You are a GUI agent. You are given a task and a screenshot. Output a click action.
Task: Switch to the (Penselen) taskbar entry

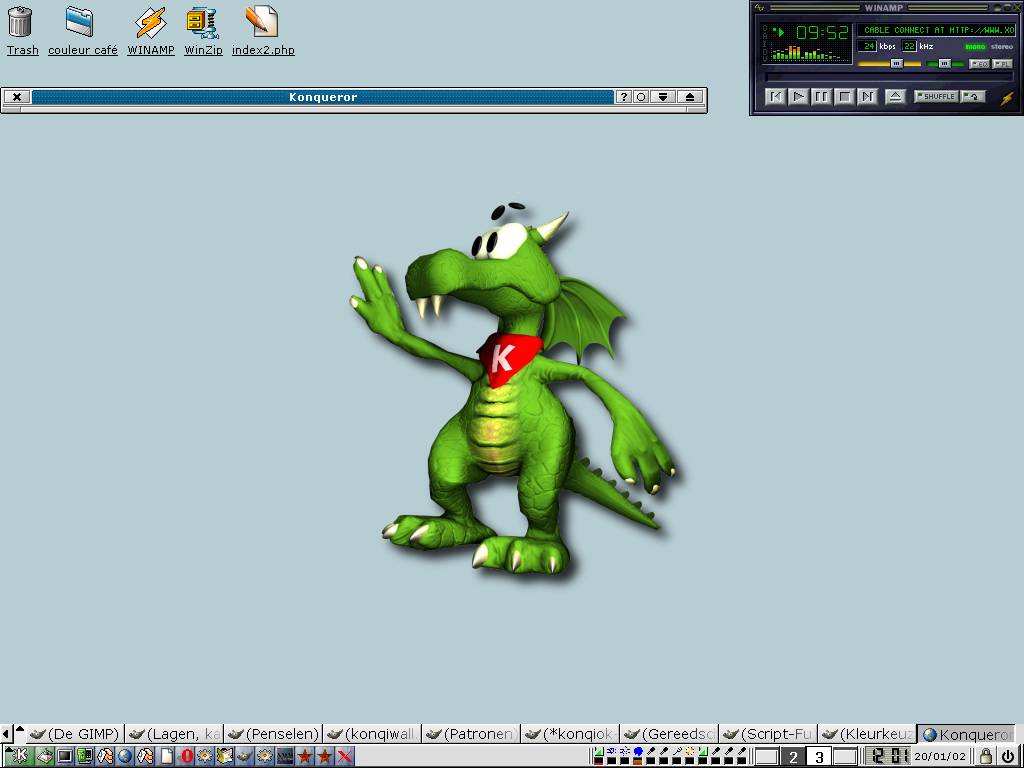tap(273, 734)
